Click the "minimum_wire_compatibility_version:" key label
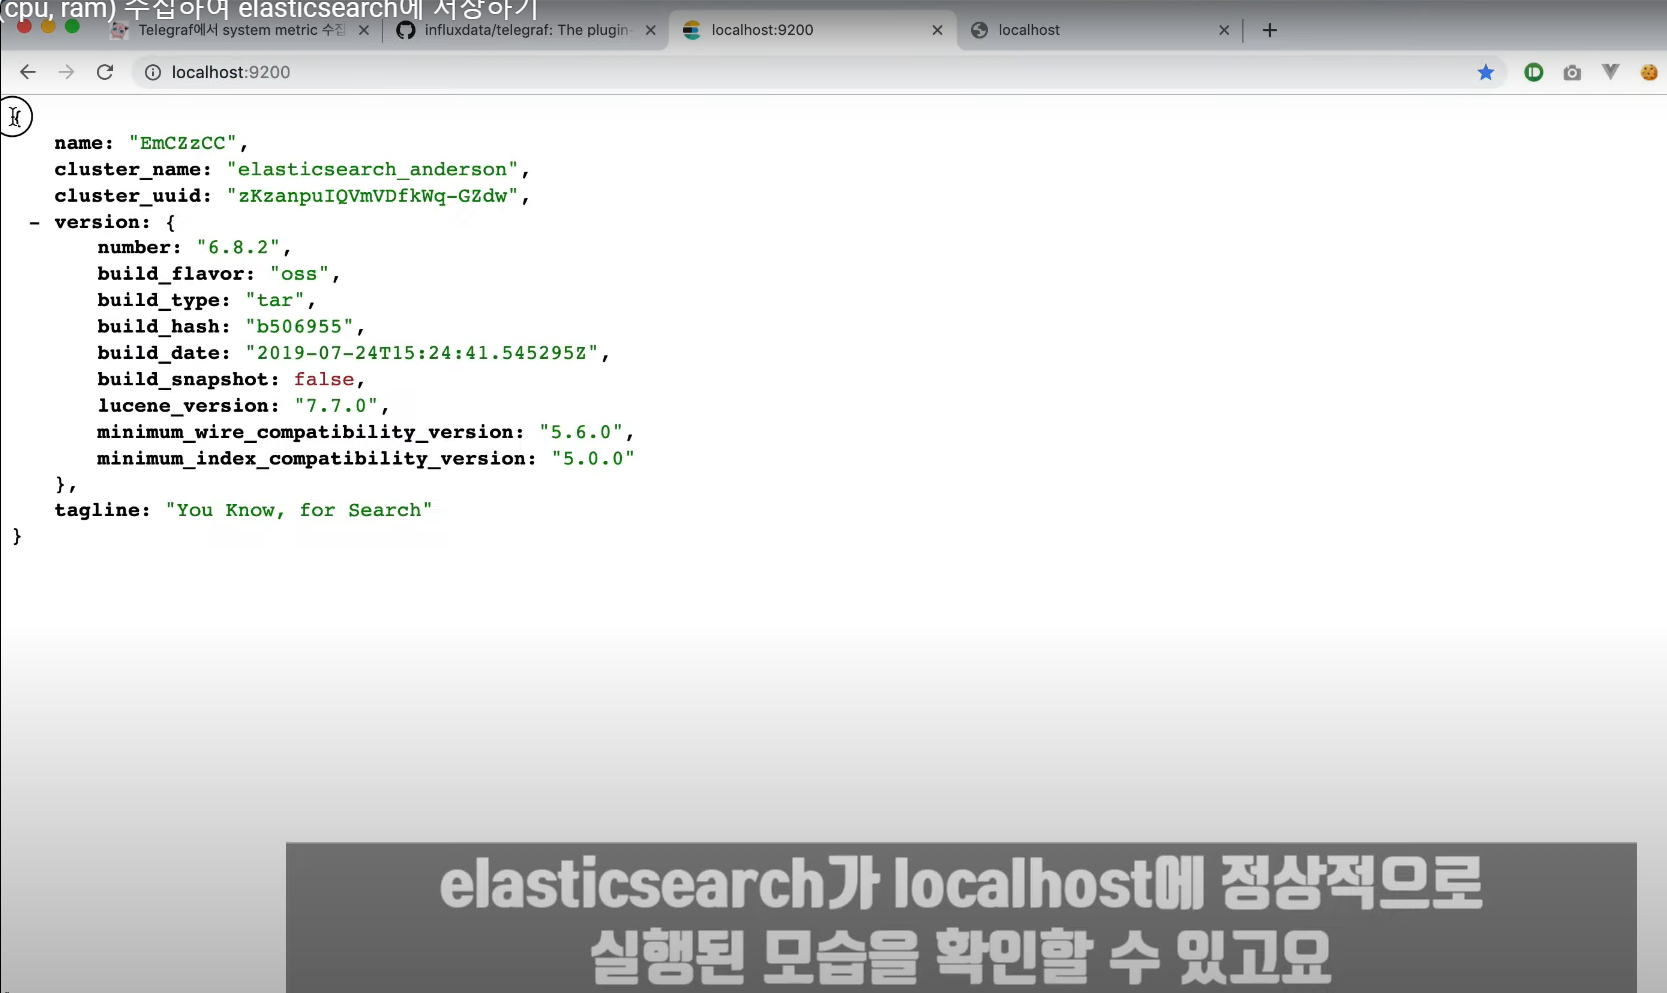1667x993 pixels. pyautogui.click(x=311, y=431)
